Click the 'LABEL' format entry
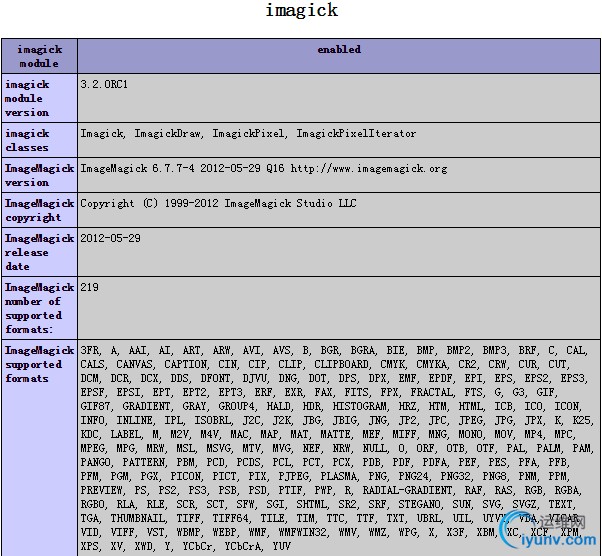This screenshot has height=556, width=602. point(126,434)
